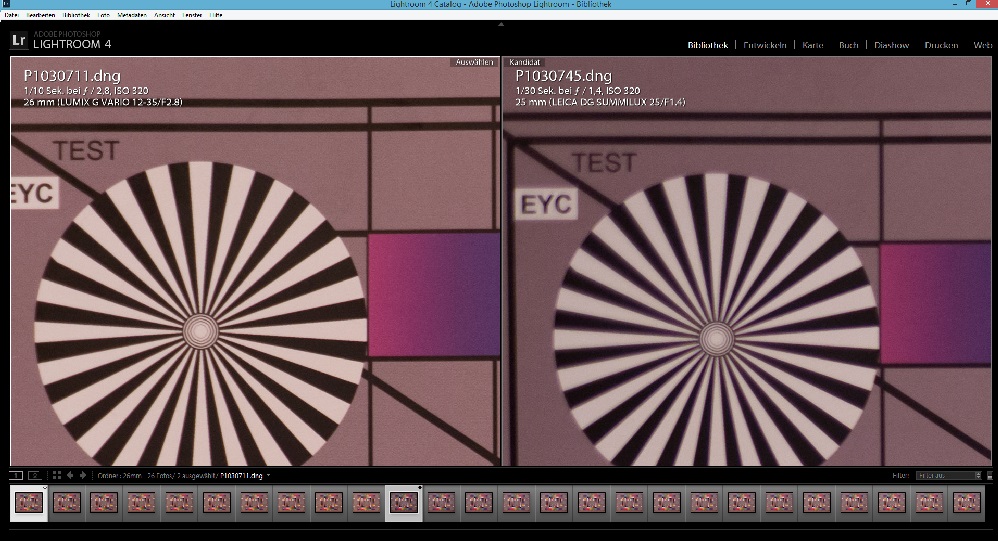
Task: Click the filter lock switch at far right
Action: click(989, 475)
